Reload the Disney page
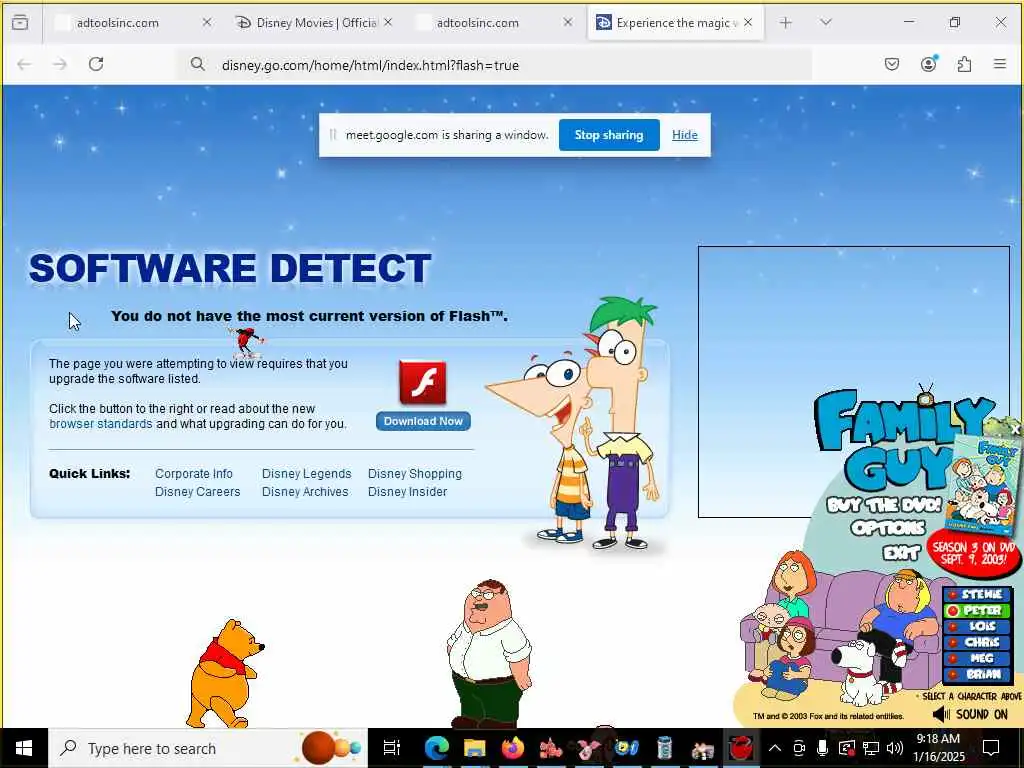1024x768 pixels. (96, 64)
